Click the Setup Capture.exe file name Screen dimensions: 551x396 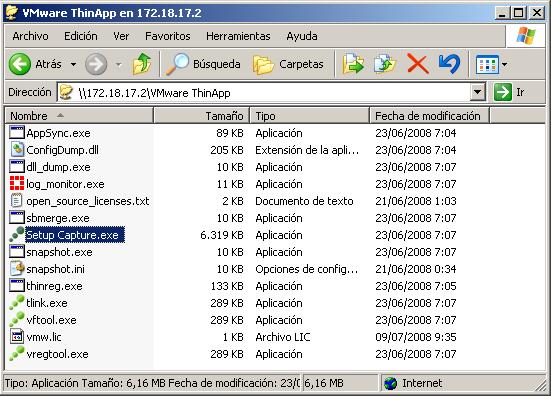[x=75, y=235]
